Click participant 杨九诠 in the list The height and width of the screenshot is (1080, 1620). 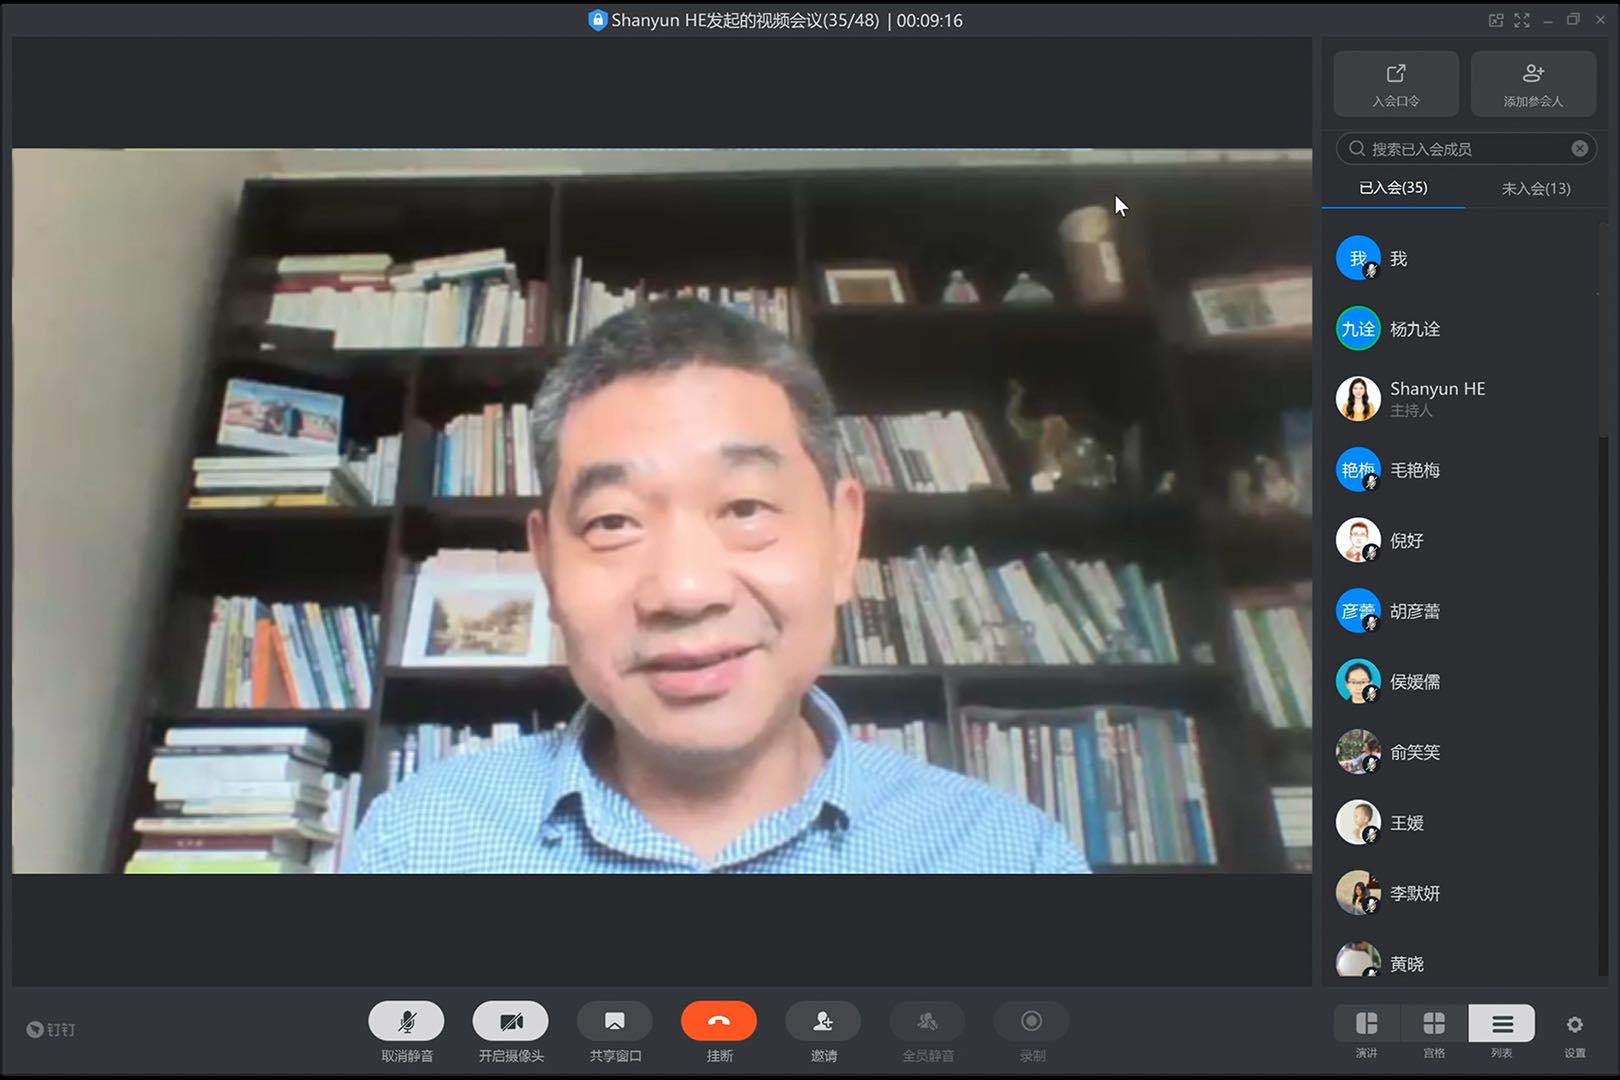click(x=1414, y=329)
